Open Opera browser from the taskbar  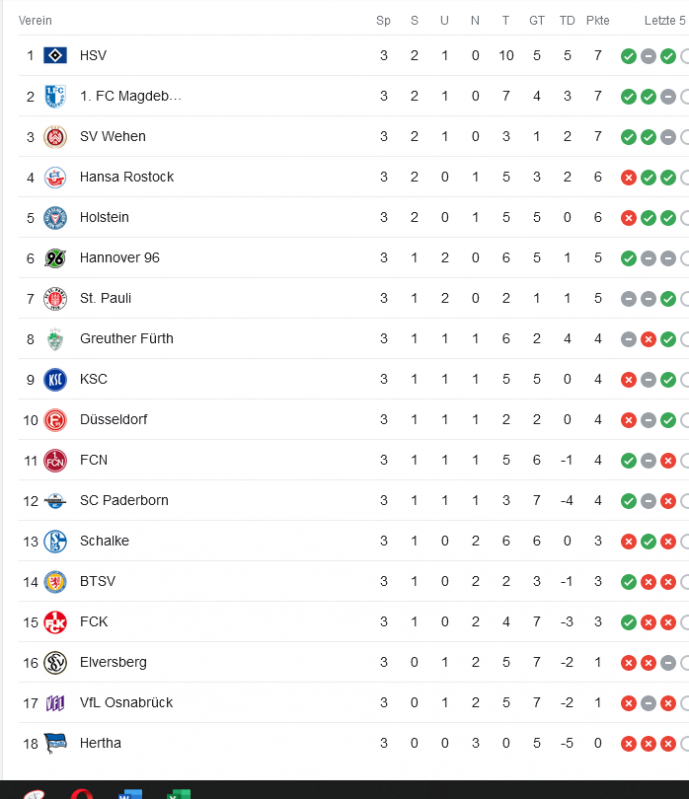pyautogui.click(x=82, y=794)
